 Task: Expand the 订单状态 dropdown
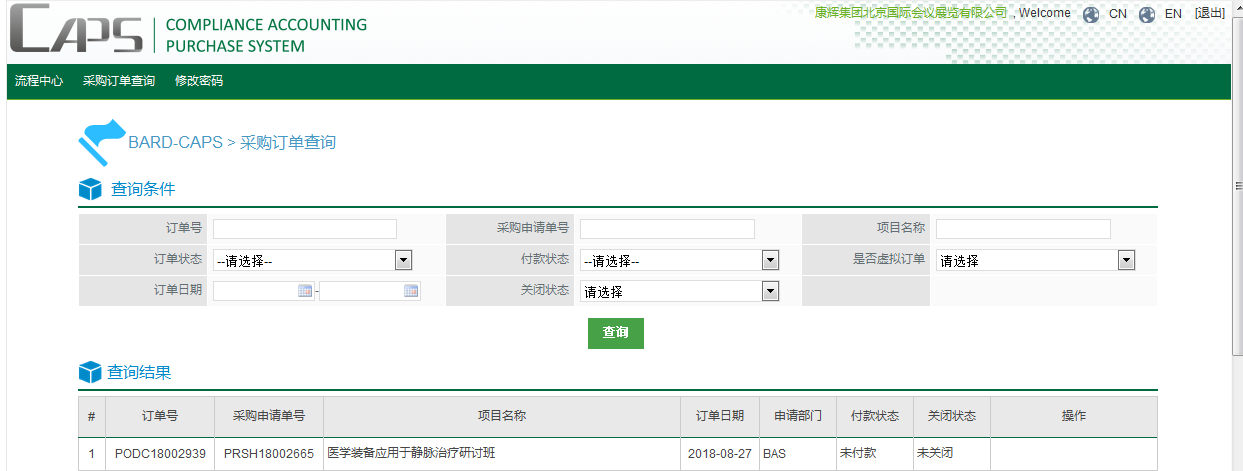pyautogui.click(x=403, y=261)
